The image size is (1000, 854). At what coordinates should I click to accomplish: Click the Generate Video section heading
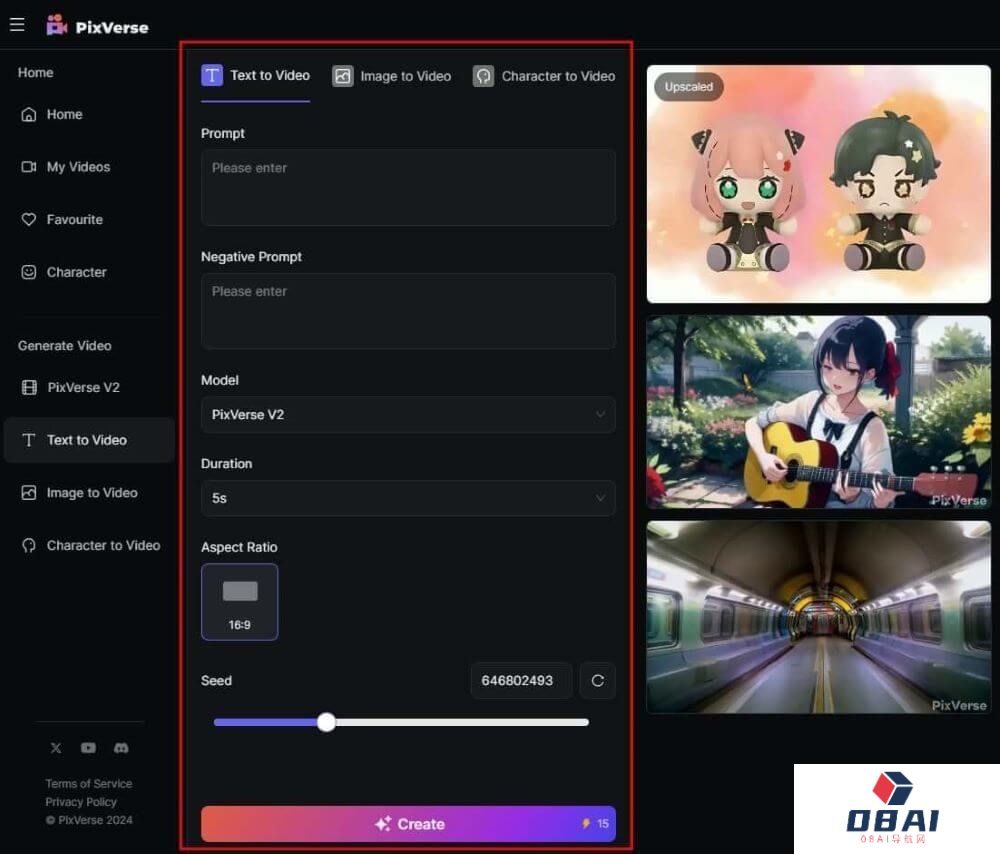pyautogui.click(x=64, y=346)
